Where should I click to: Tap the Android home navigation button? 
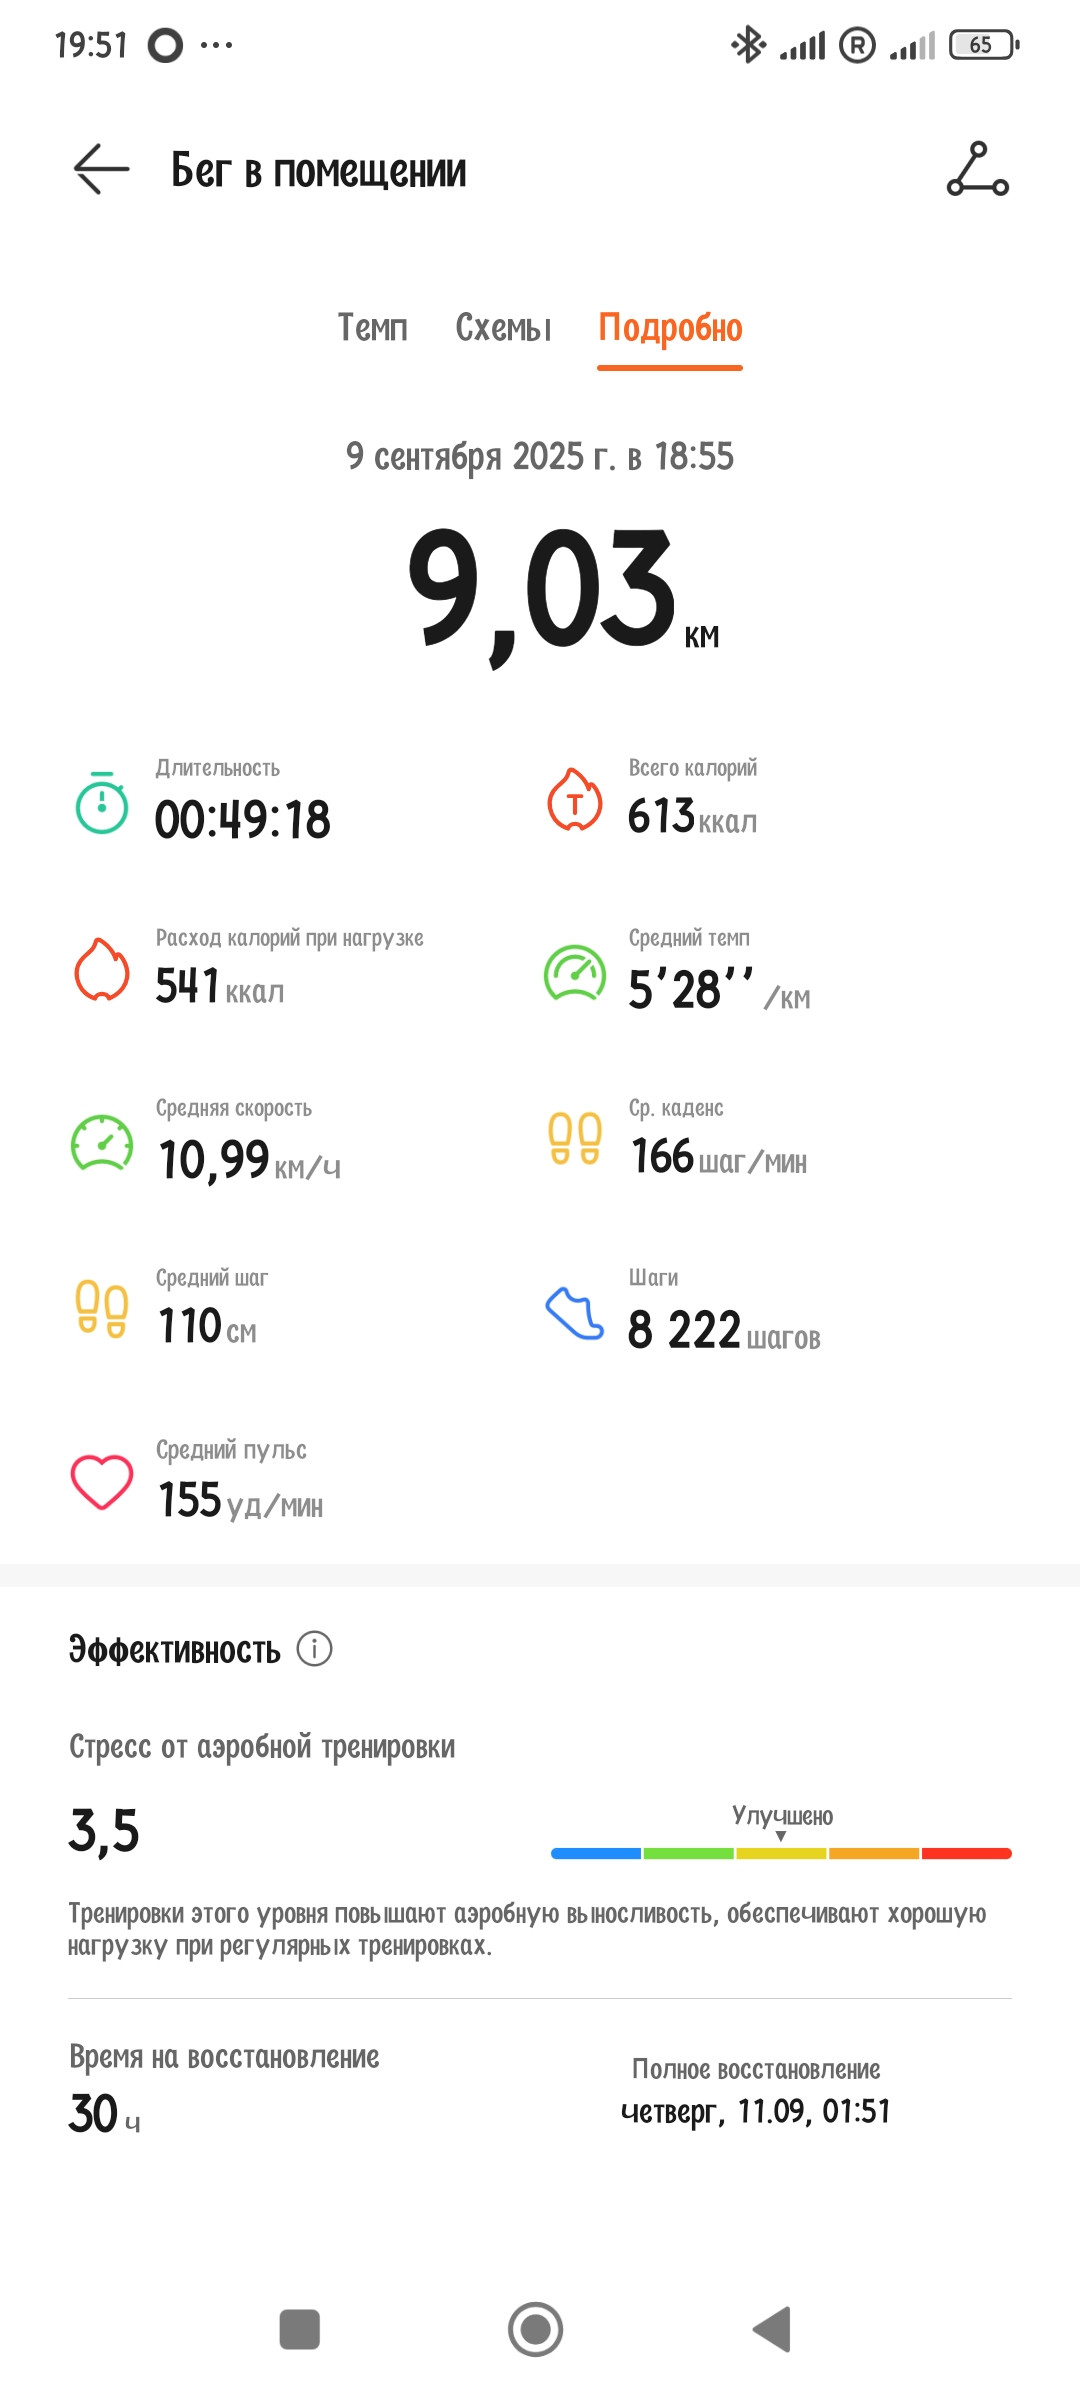(536, 2329)
